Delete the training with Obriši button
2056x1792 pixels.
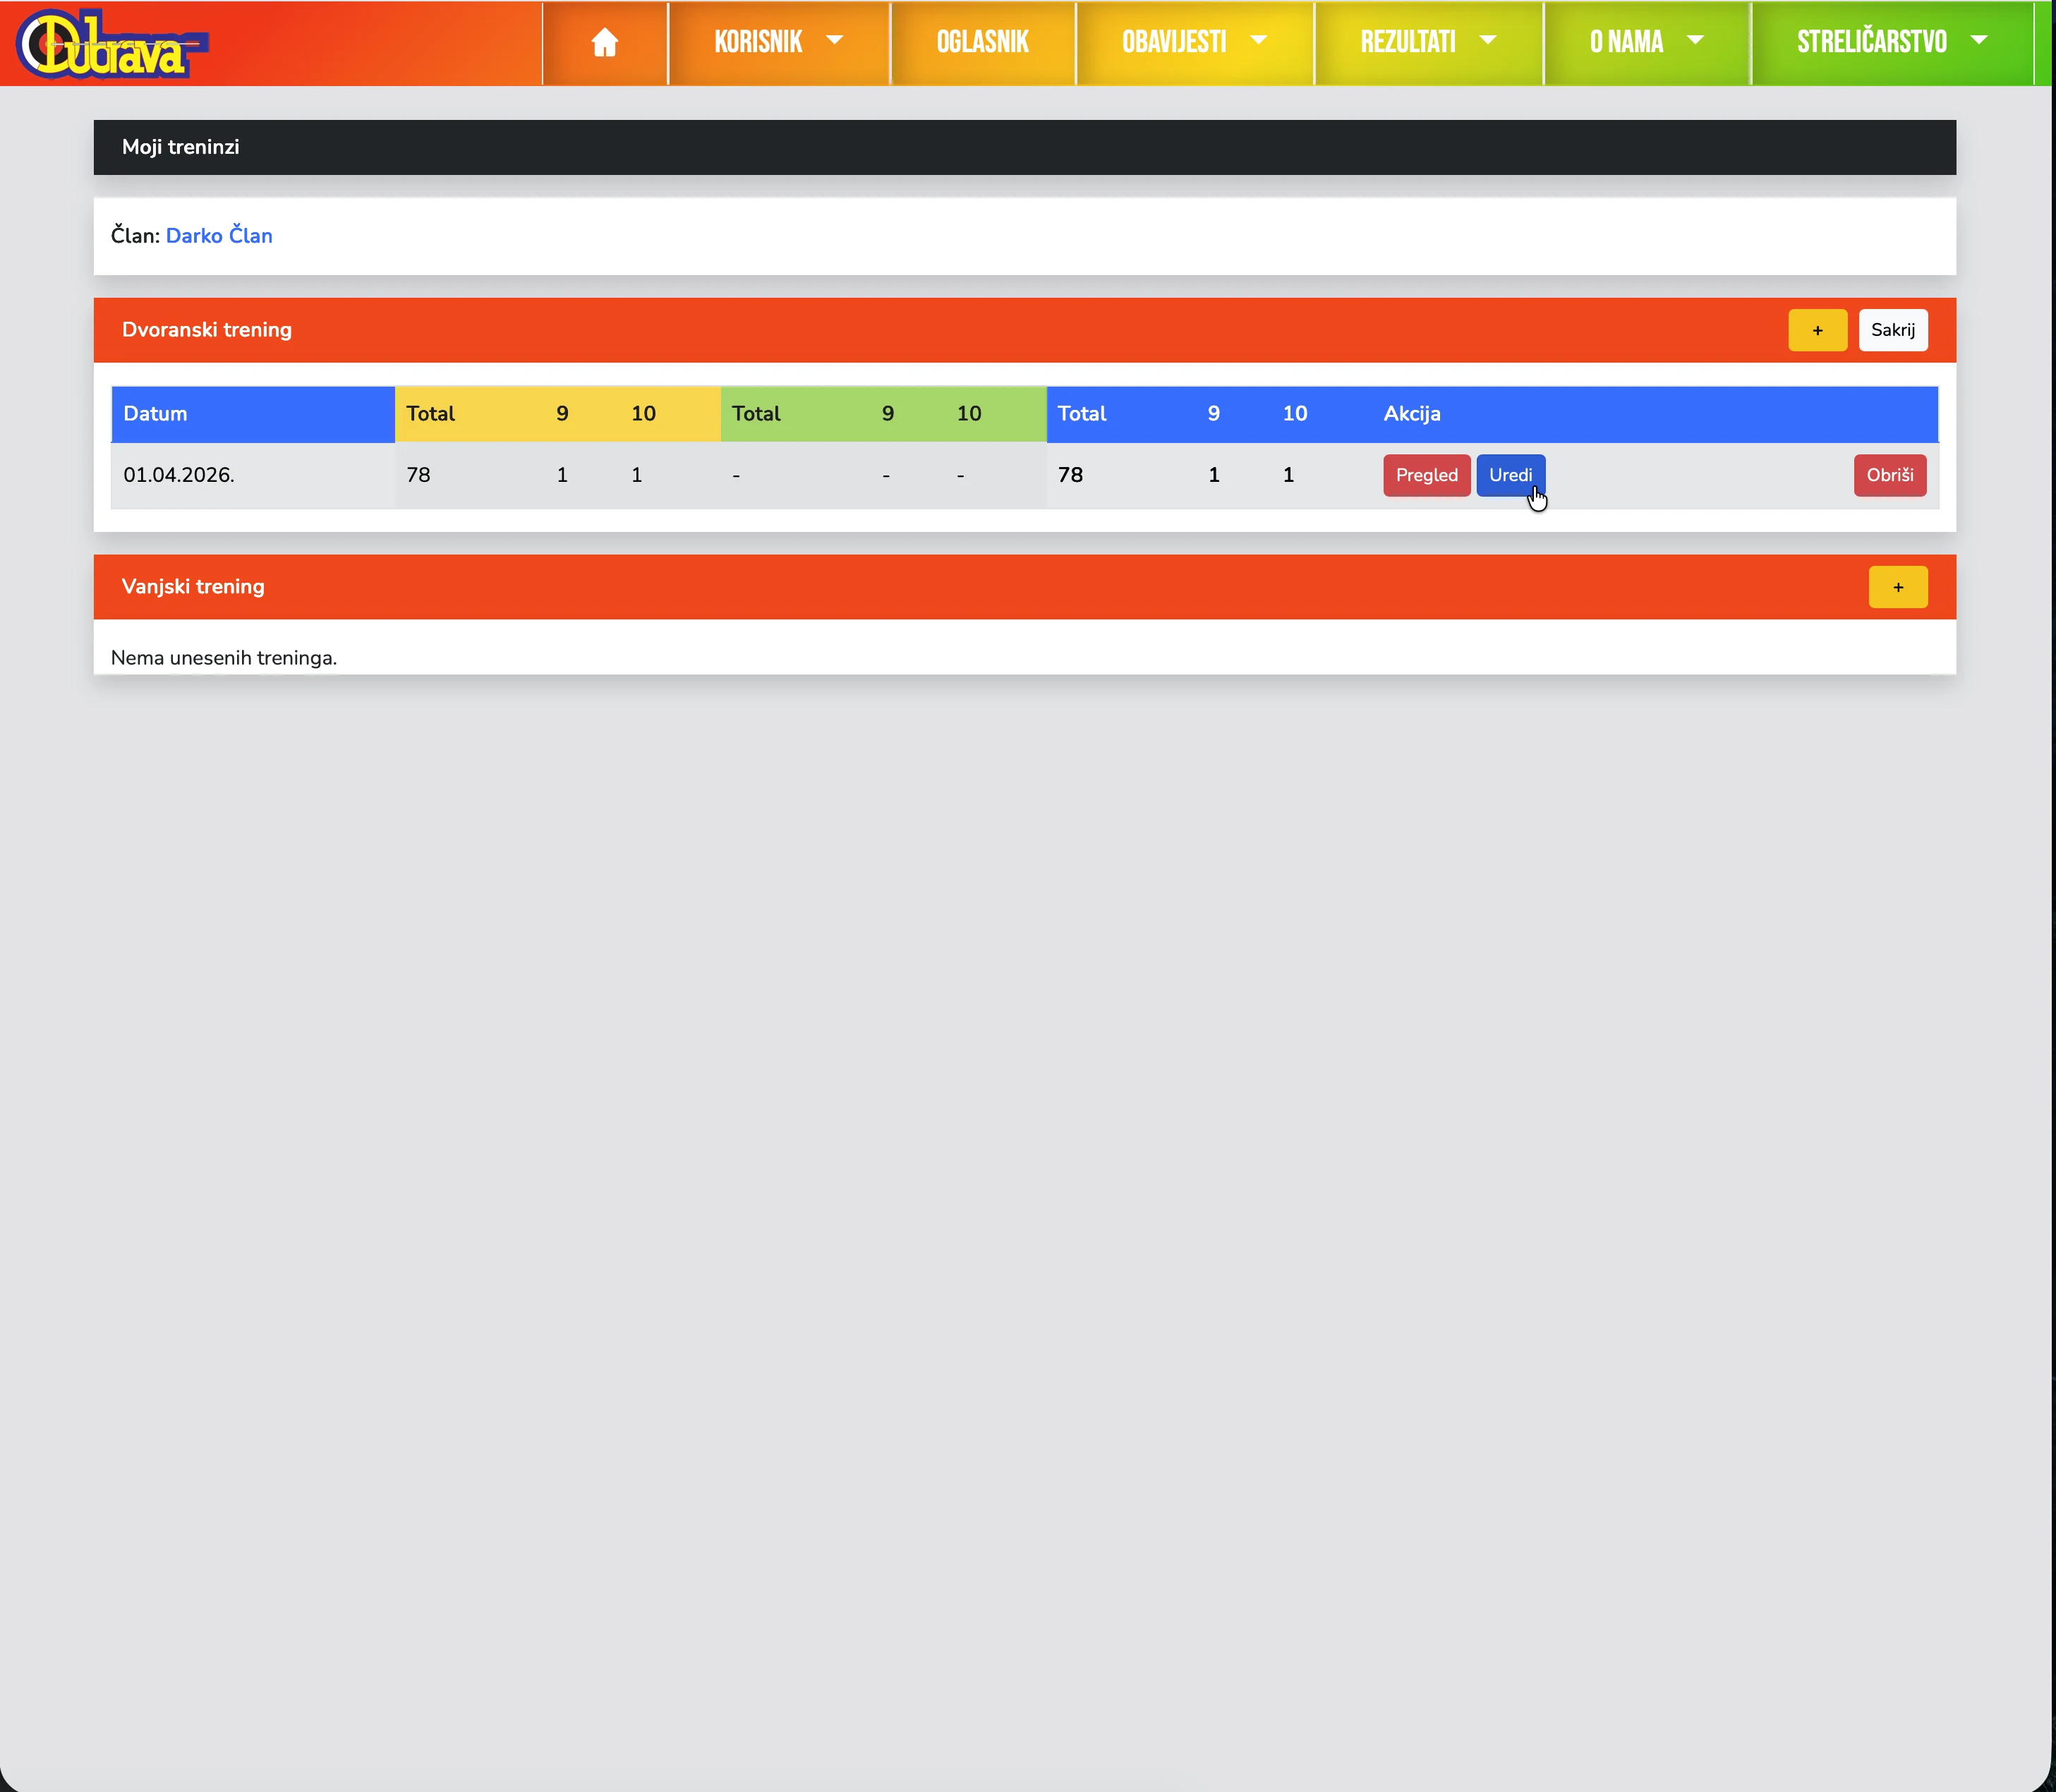(1889, 475)
